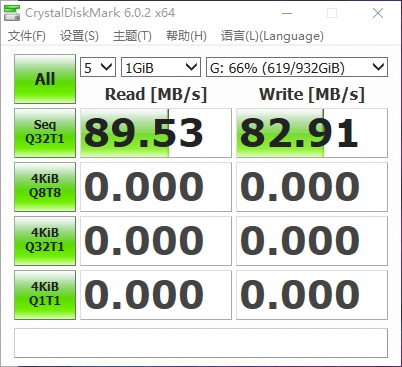Screen dimensions: 402x367
Task: Open the 帮助(H) menu
Action: [186, 36]
